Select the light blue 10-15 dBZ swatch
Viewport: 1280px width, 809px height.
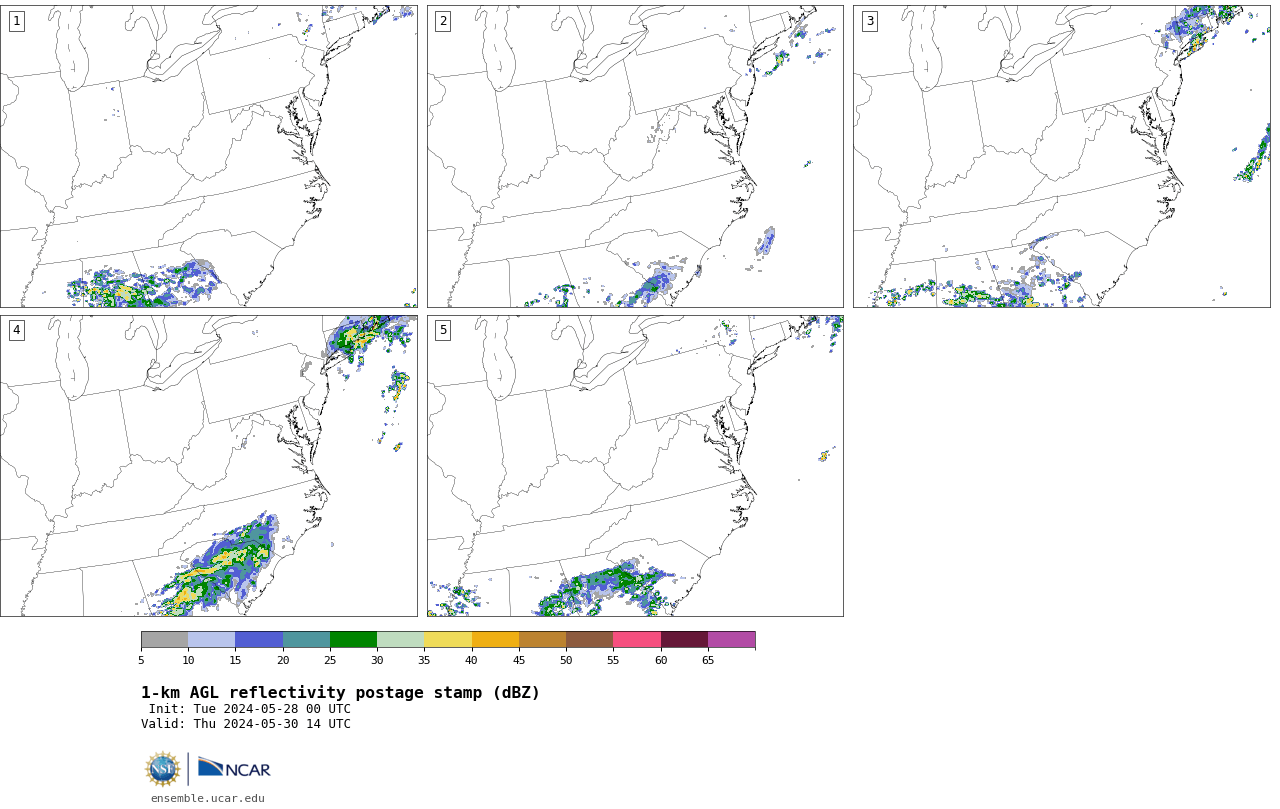[211, 640]
